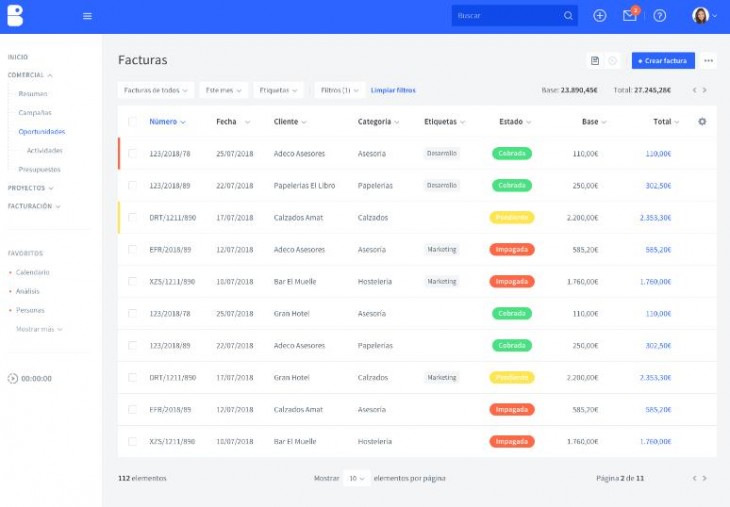This screenshot has height=507, width=730.
Task: Click the plus circle add icon
Action: pyautogui.click(x=600, y=16)
